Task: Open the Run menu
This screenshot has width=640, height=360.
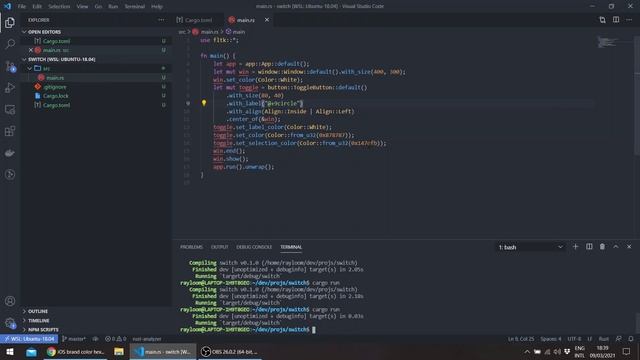Action: [113, 7]
